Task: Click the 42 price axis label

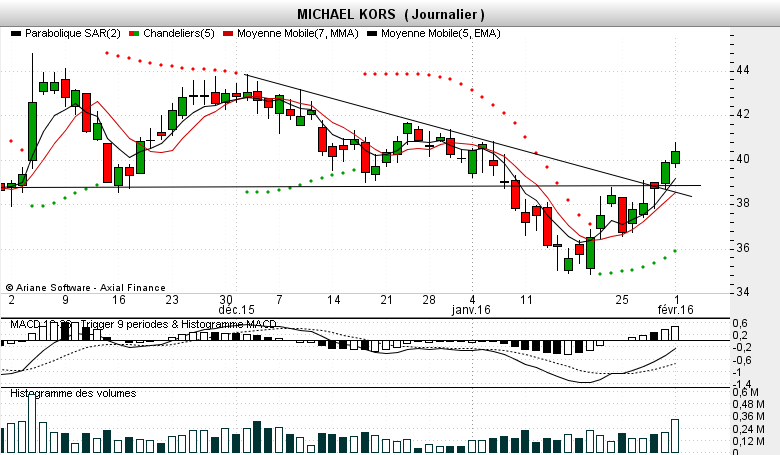Action: pyautogui.click(x=743, y=114)
